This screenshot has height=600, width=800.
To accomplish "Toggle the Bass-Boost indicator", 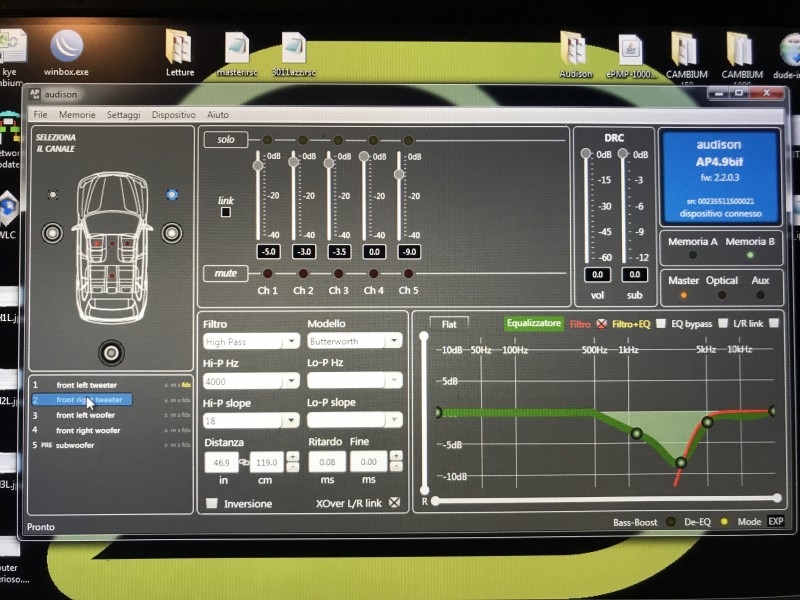I will tap(670, 521).
